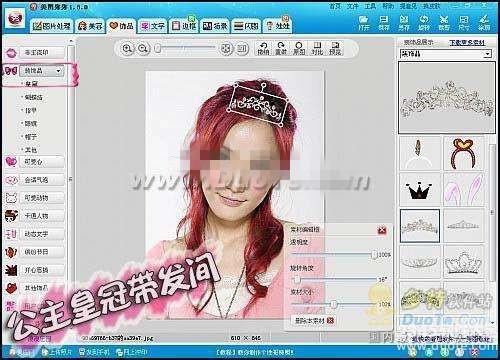500x360 pixels.
Task: Open the material category combo box at top right
Action: [x=446, y=53]
